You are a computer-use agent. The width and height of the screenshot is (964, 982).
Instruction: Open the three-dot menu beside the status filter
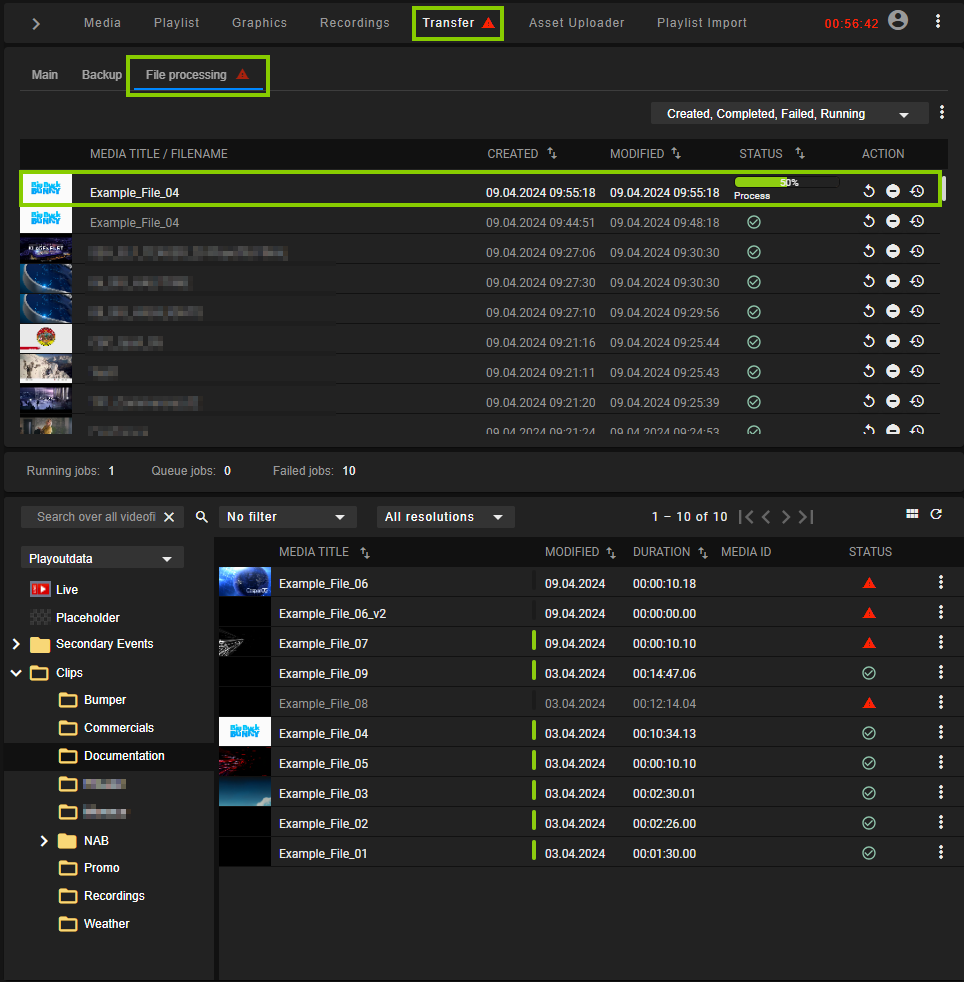pos(943,113)
